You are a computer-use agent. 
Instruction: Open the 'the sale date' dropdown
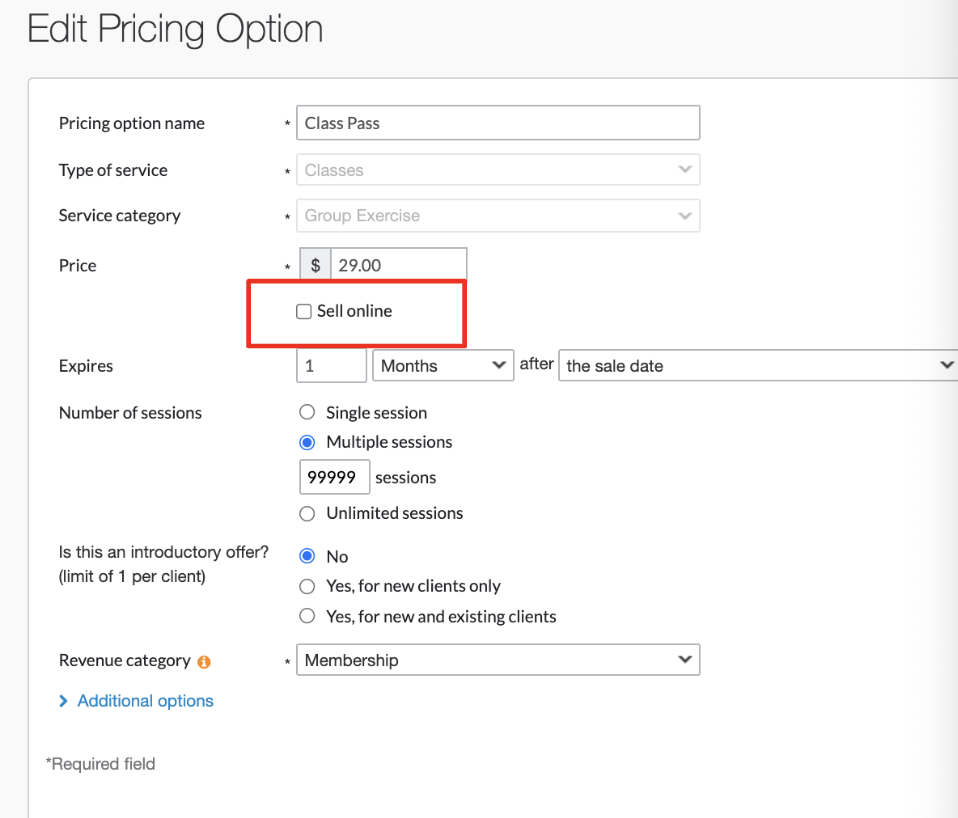click(x=758, y=366)
